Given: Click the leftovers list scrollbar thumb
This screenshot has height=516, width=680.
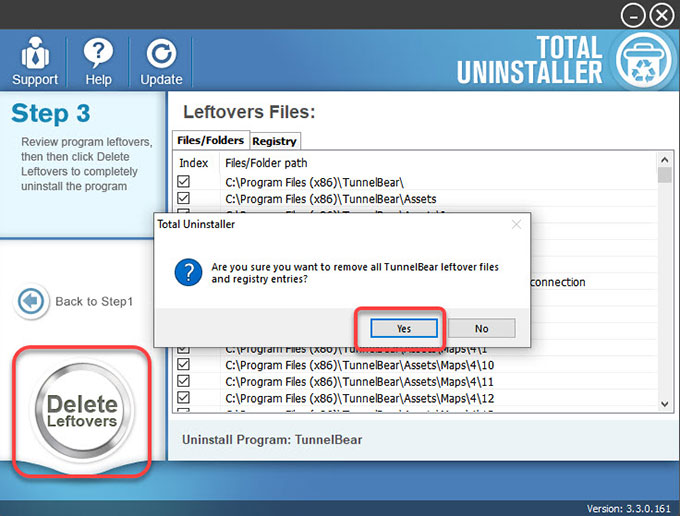Looking at the screenshot, I should point(664,175).
